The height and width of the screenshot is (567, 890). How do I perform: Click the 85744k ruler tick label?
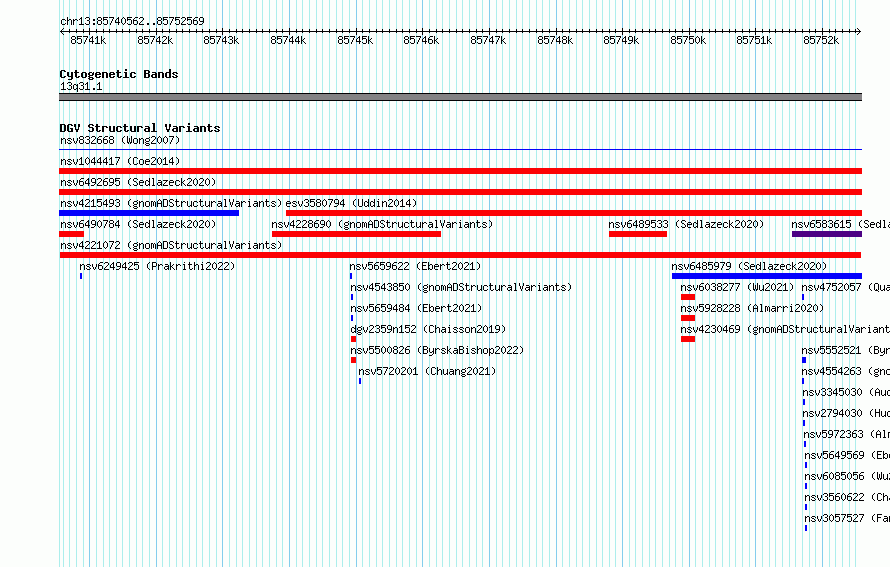(288, 40)
